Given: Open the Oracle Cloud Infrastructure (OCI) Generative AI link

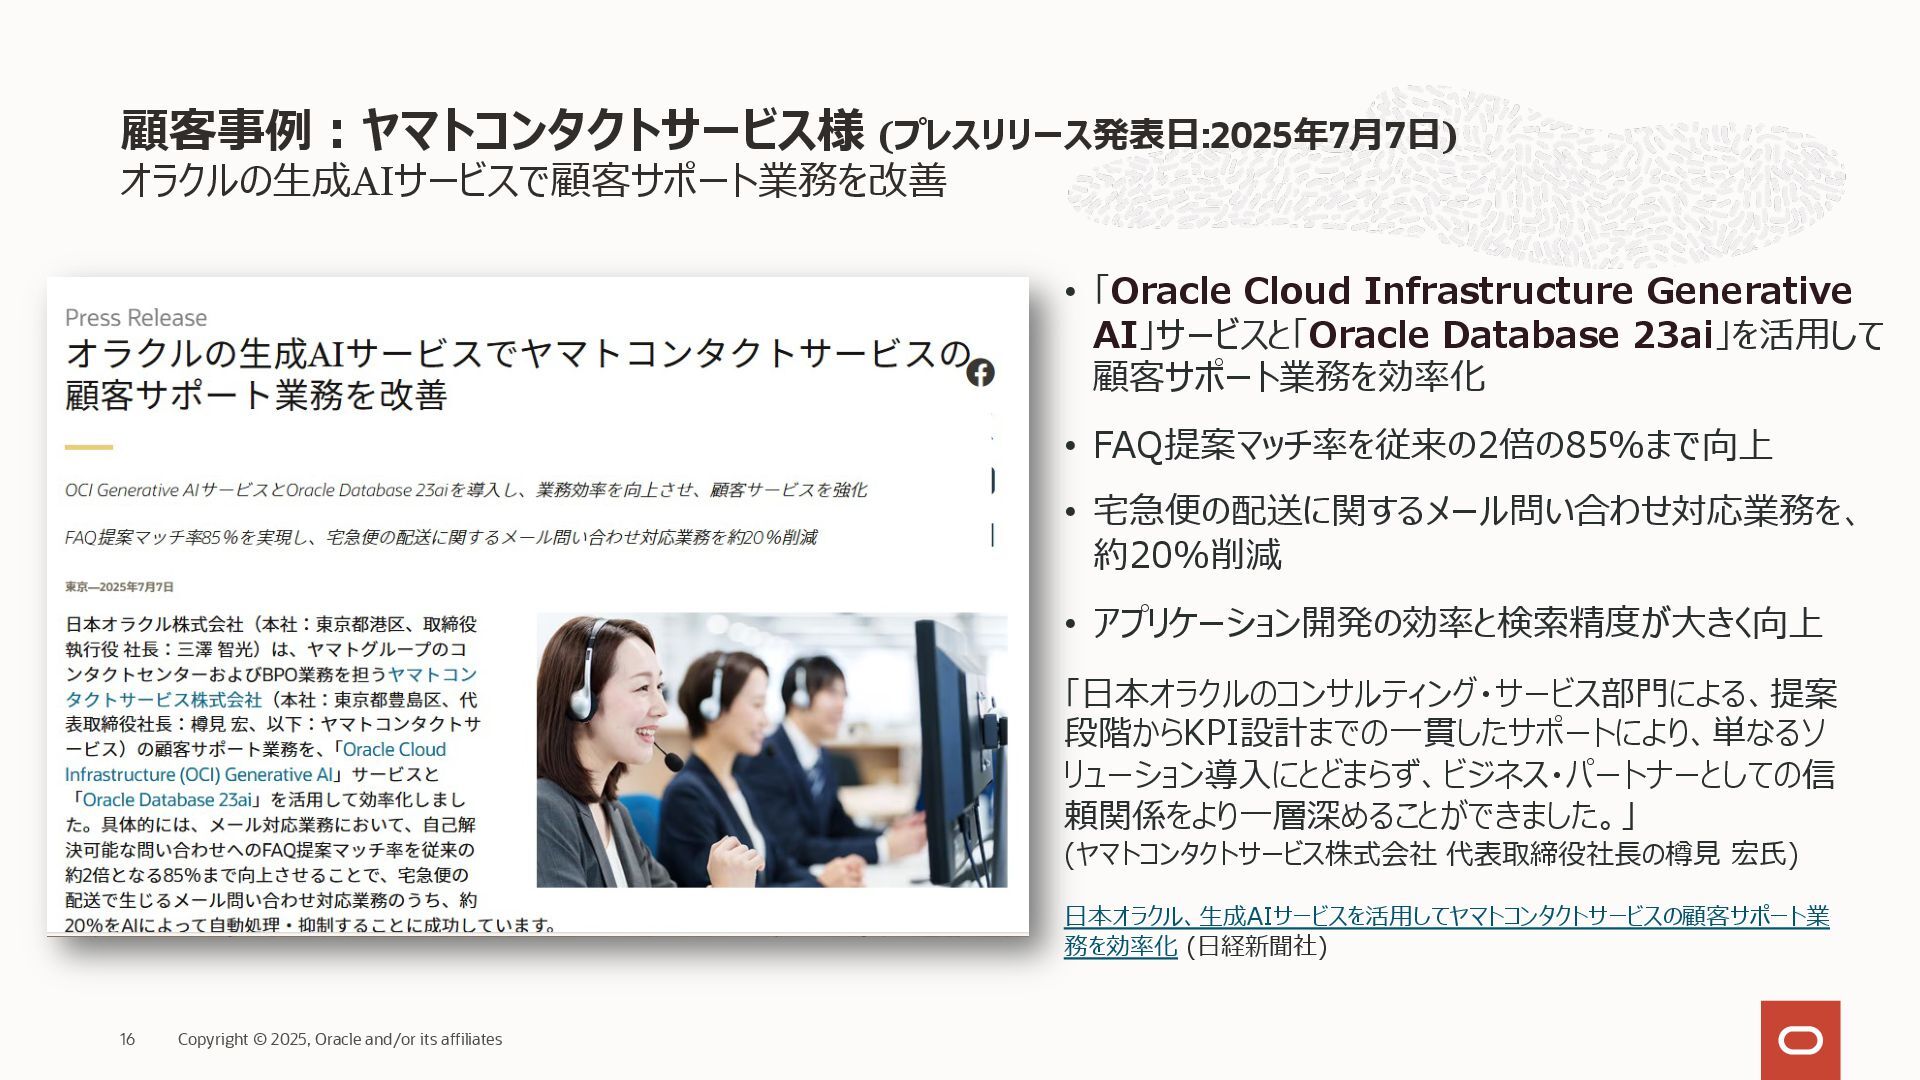Looking at the screenshot, I should point(198,775).
